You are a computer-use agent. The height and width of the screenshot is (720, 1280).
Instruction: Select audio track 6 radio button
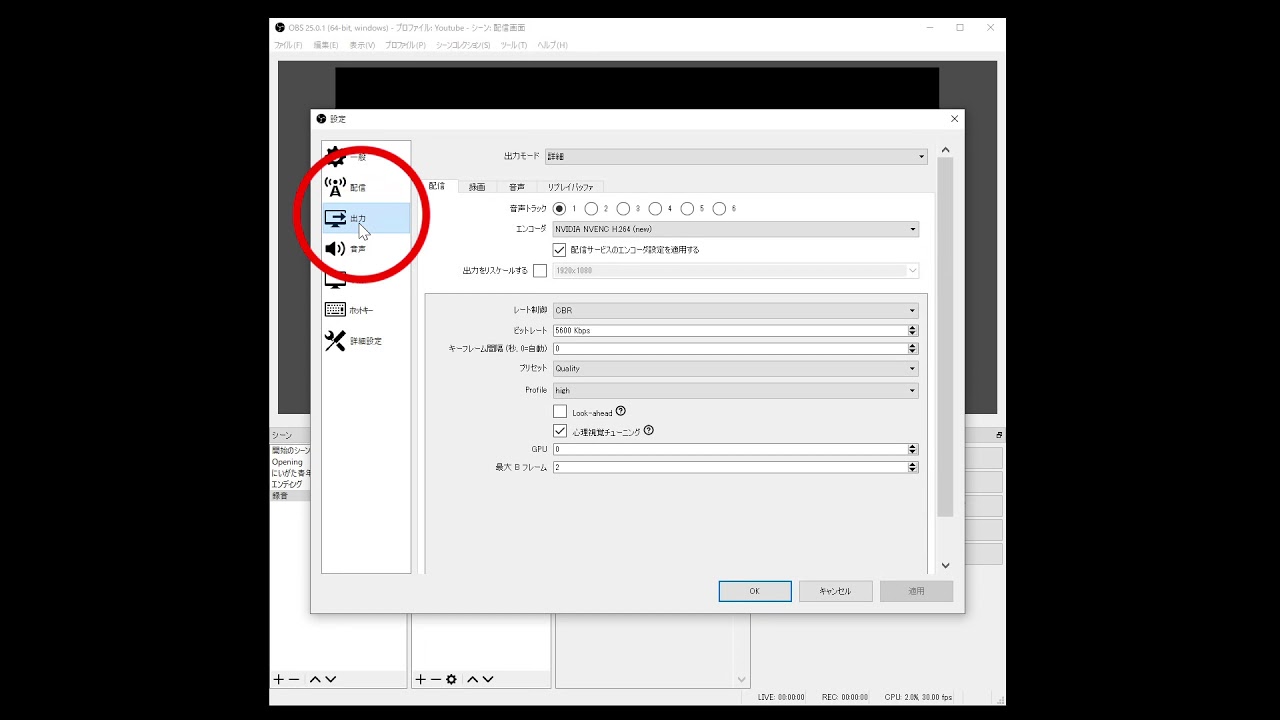click(719, 208)
